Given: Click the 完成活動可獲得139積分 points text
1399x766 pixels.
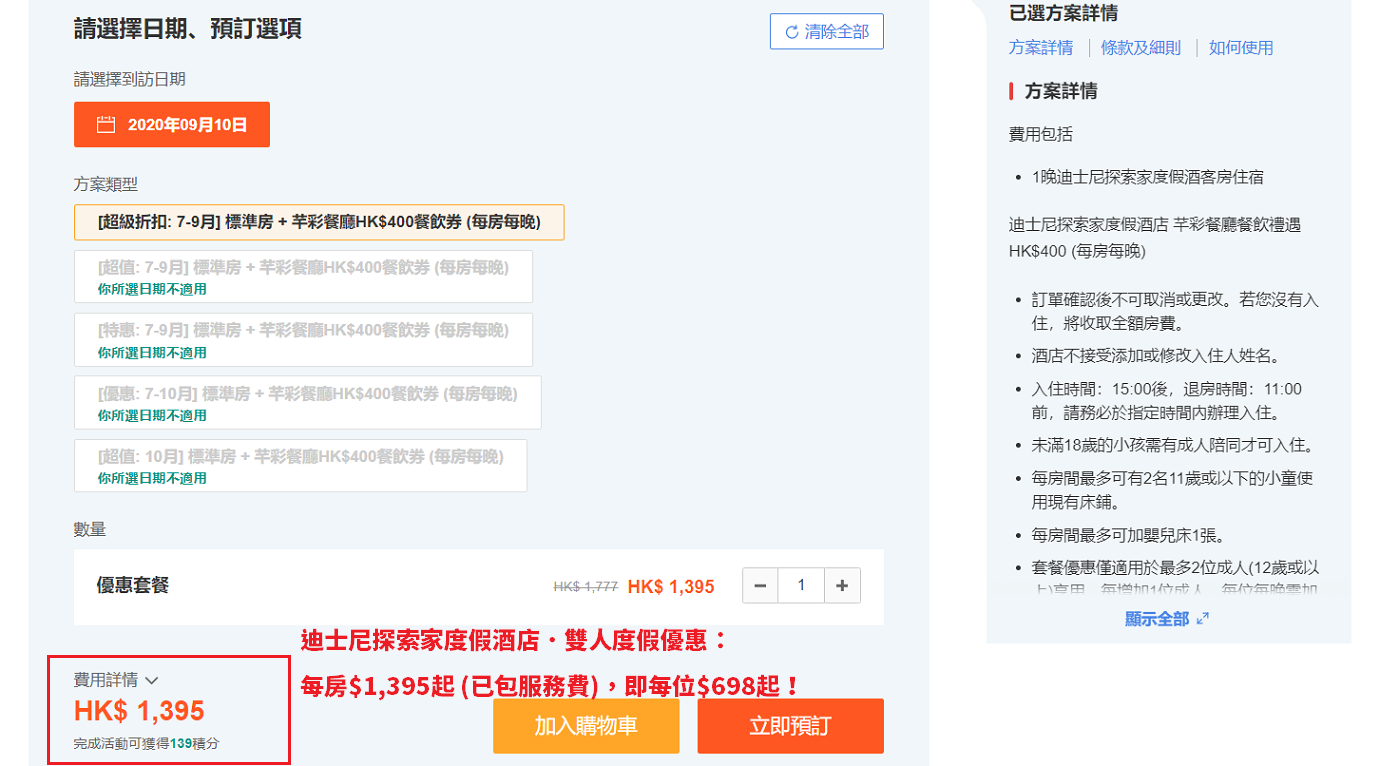Looking at the screenshot, I should pyautogui.click(x=146, y=744).
